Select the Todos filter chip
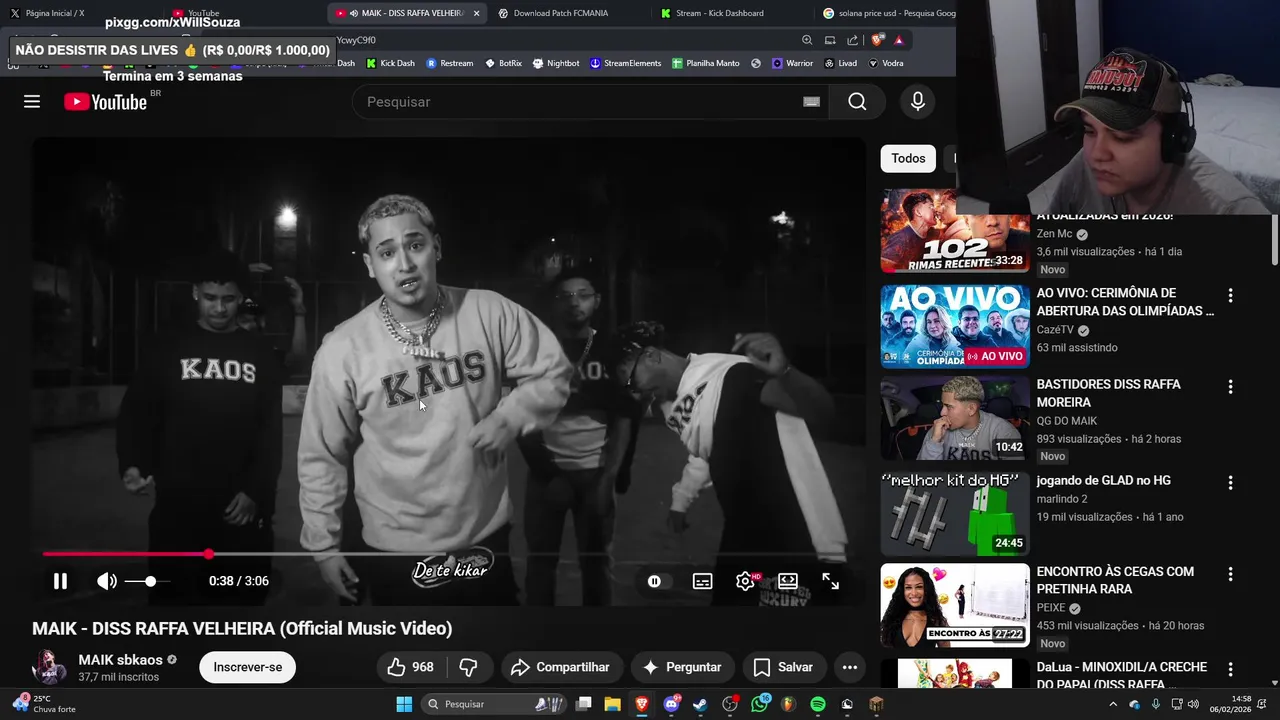 (908, 158)
